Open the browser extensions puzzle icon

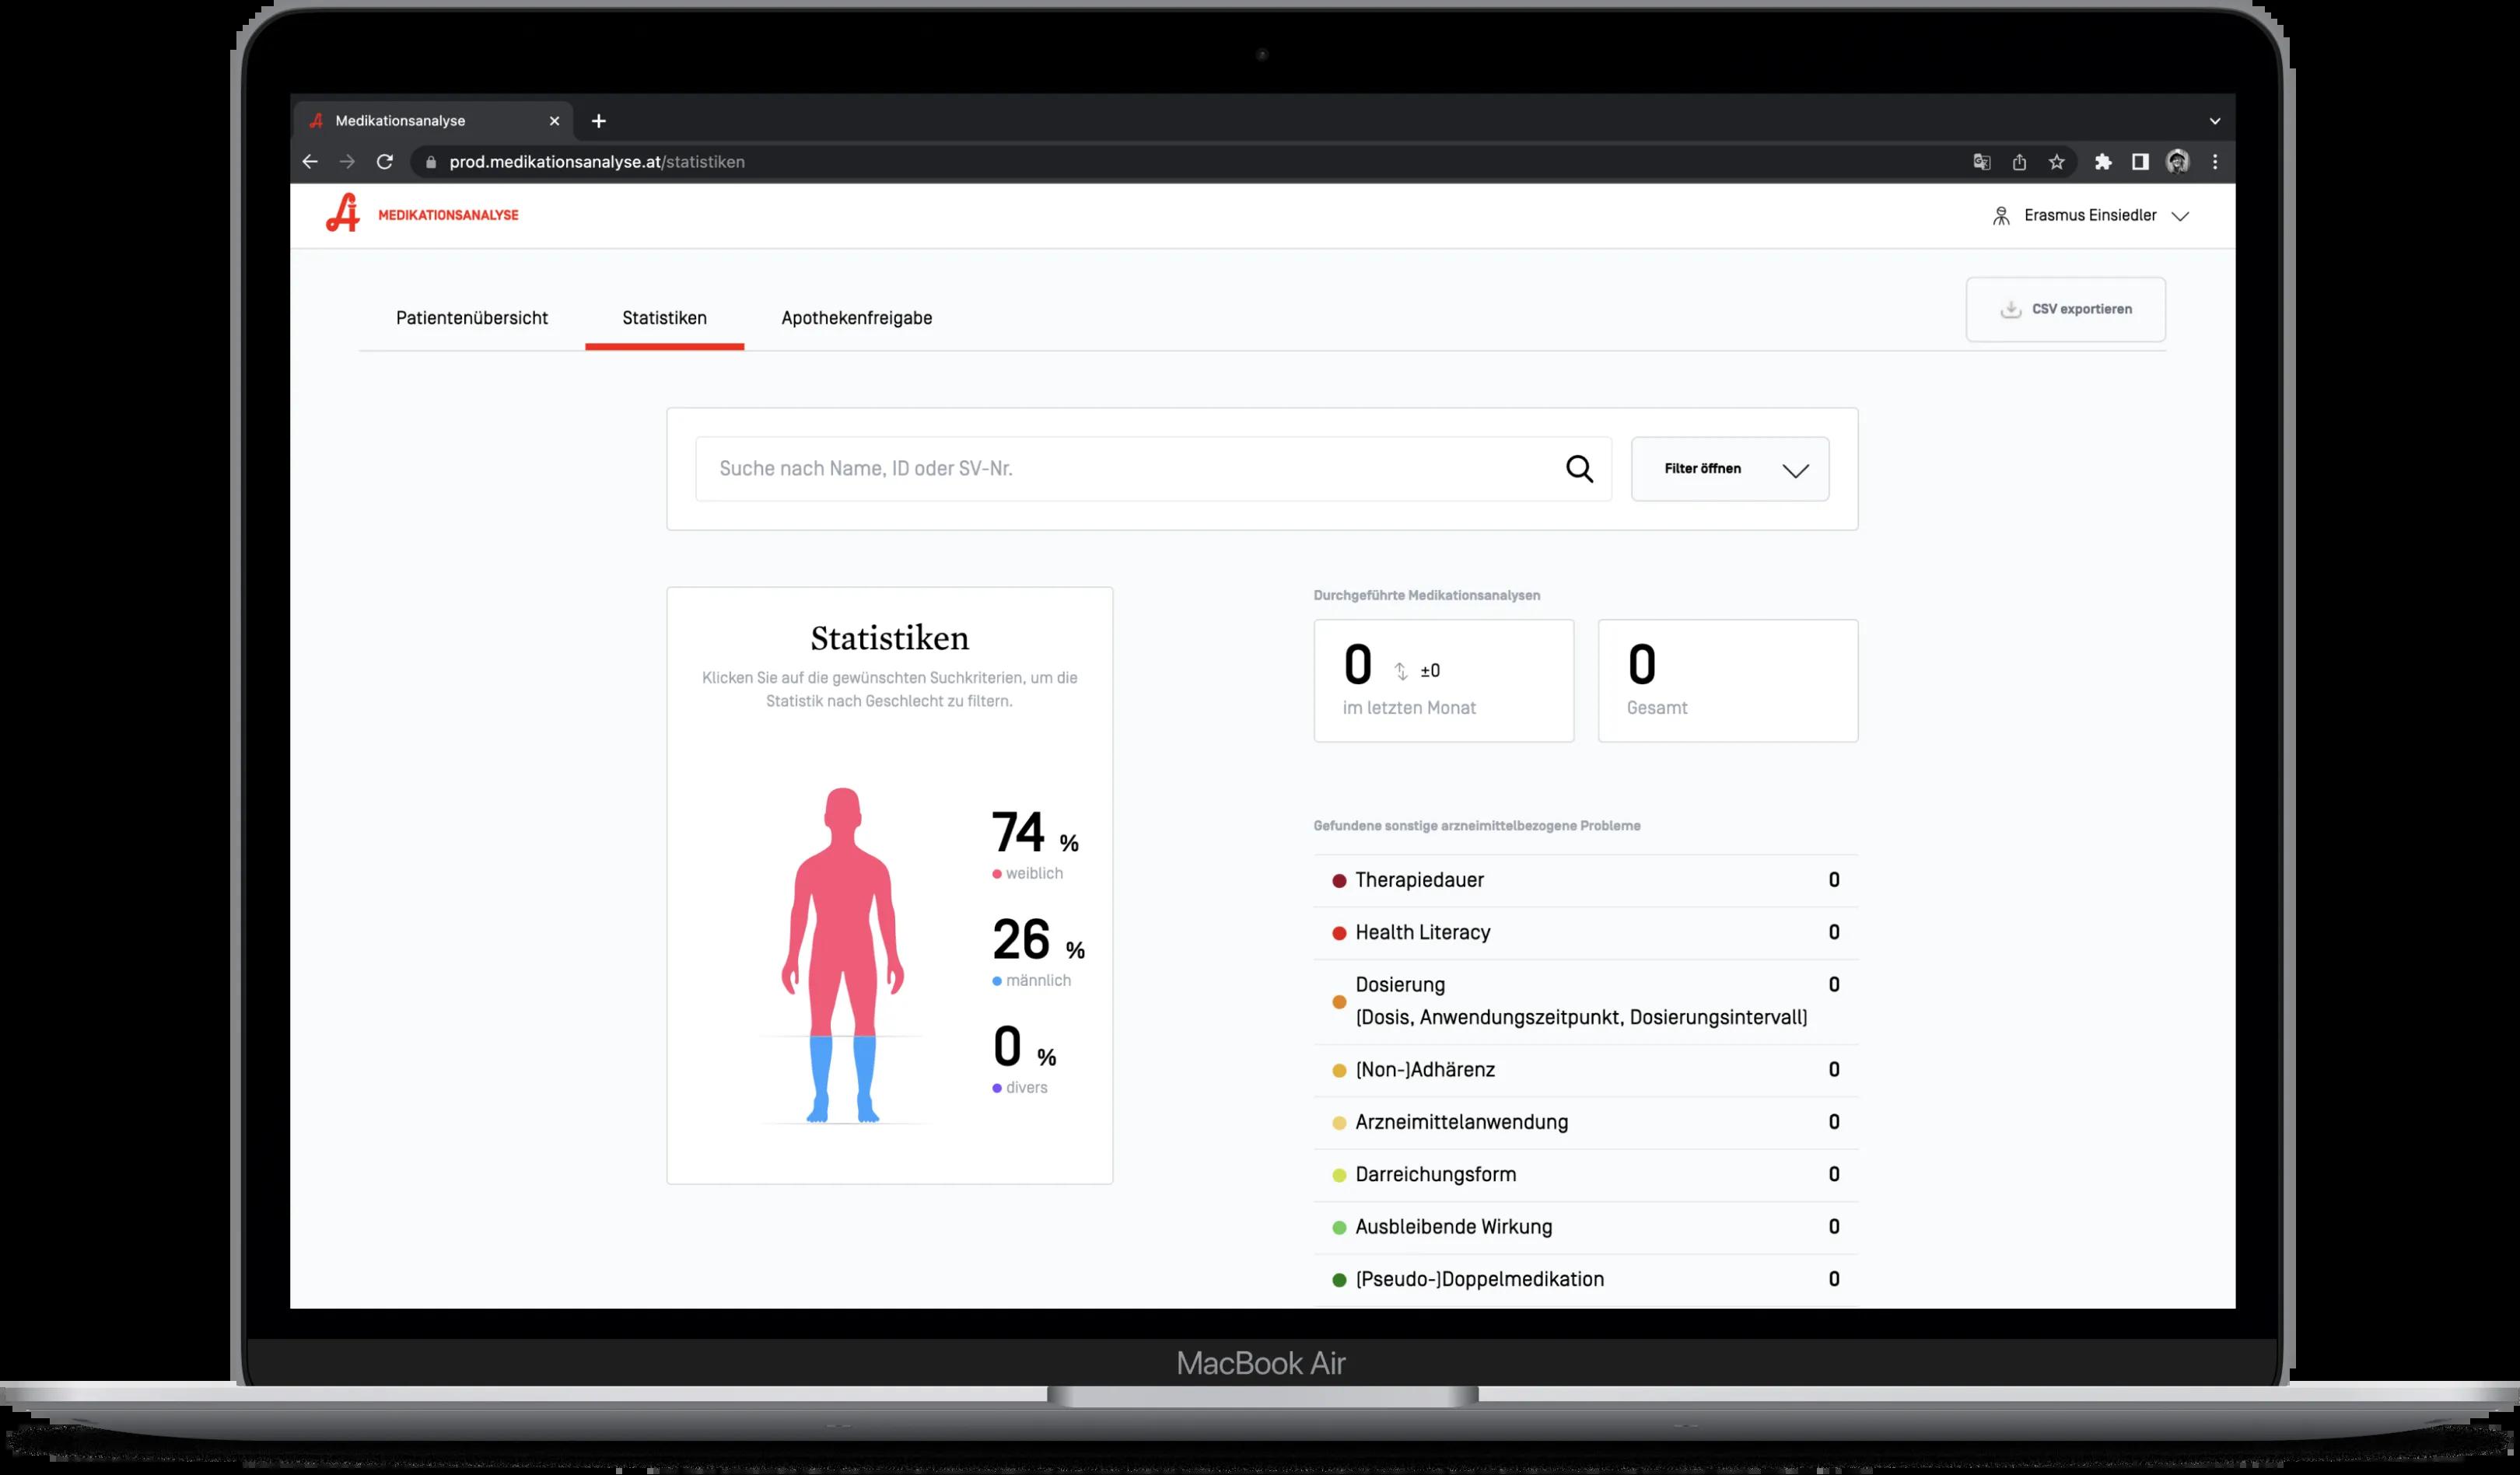point(2103,162)
